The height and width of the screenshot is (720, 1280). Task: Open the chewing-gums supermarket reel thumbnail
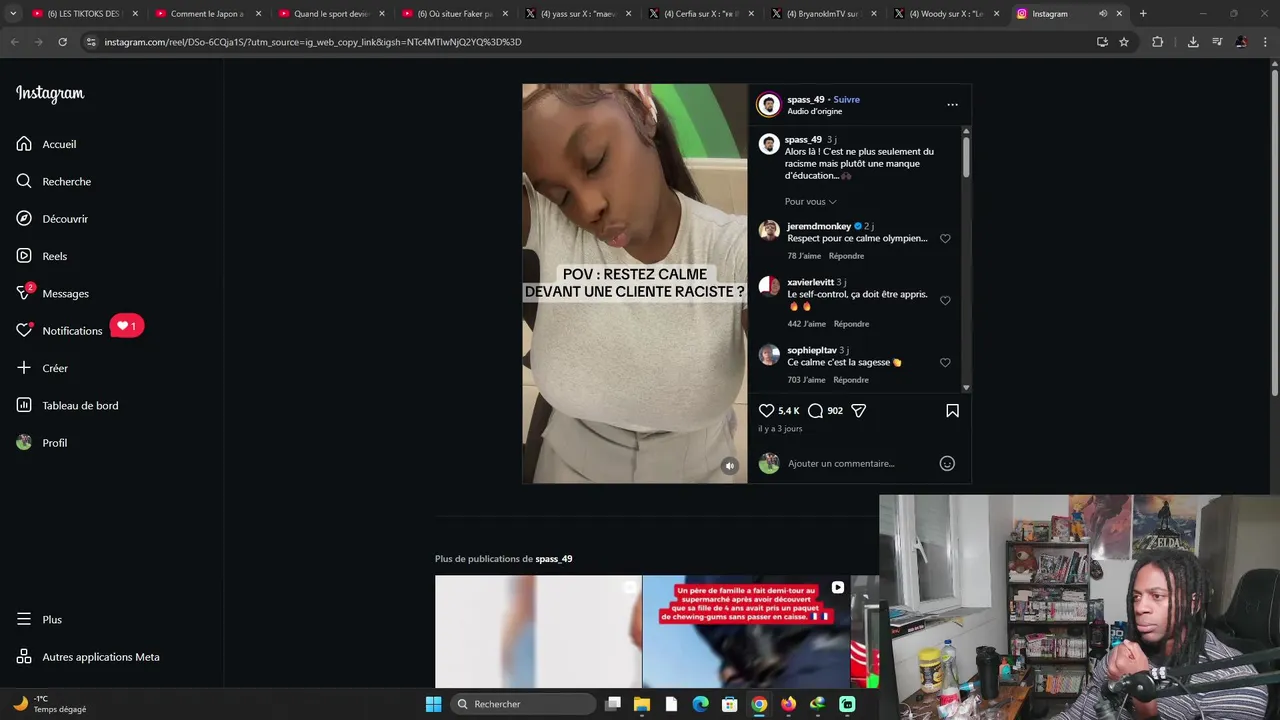746,631
